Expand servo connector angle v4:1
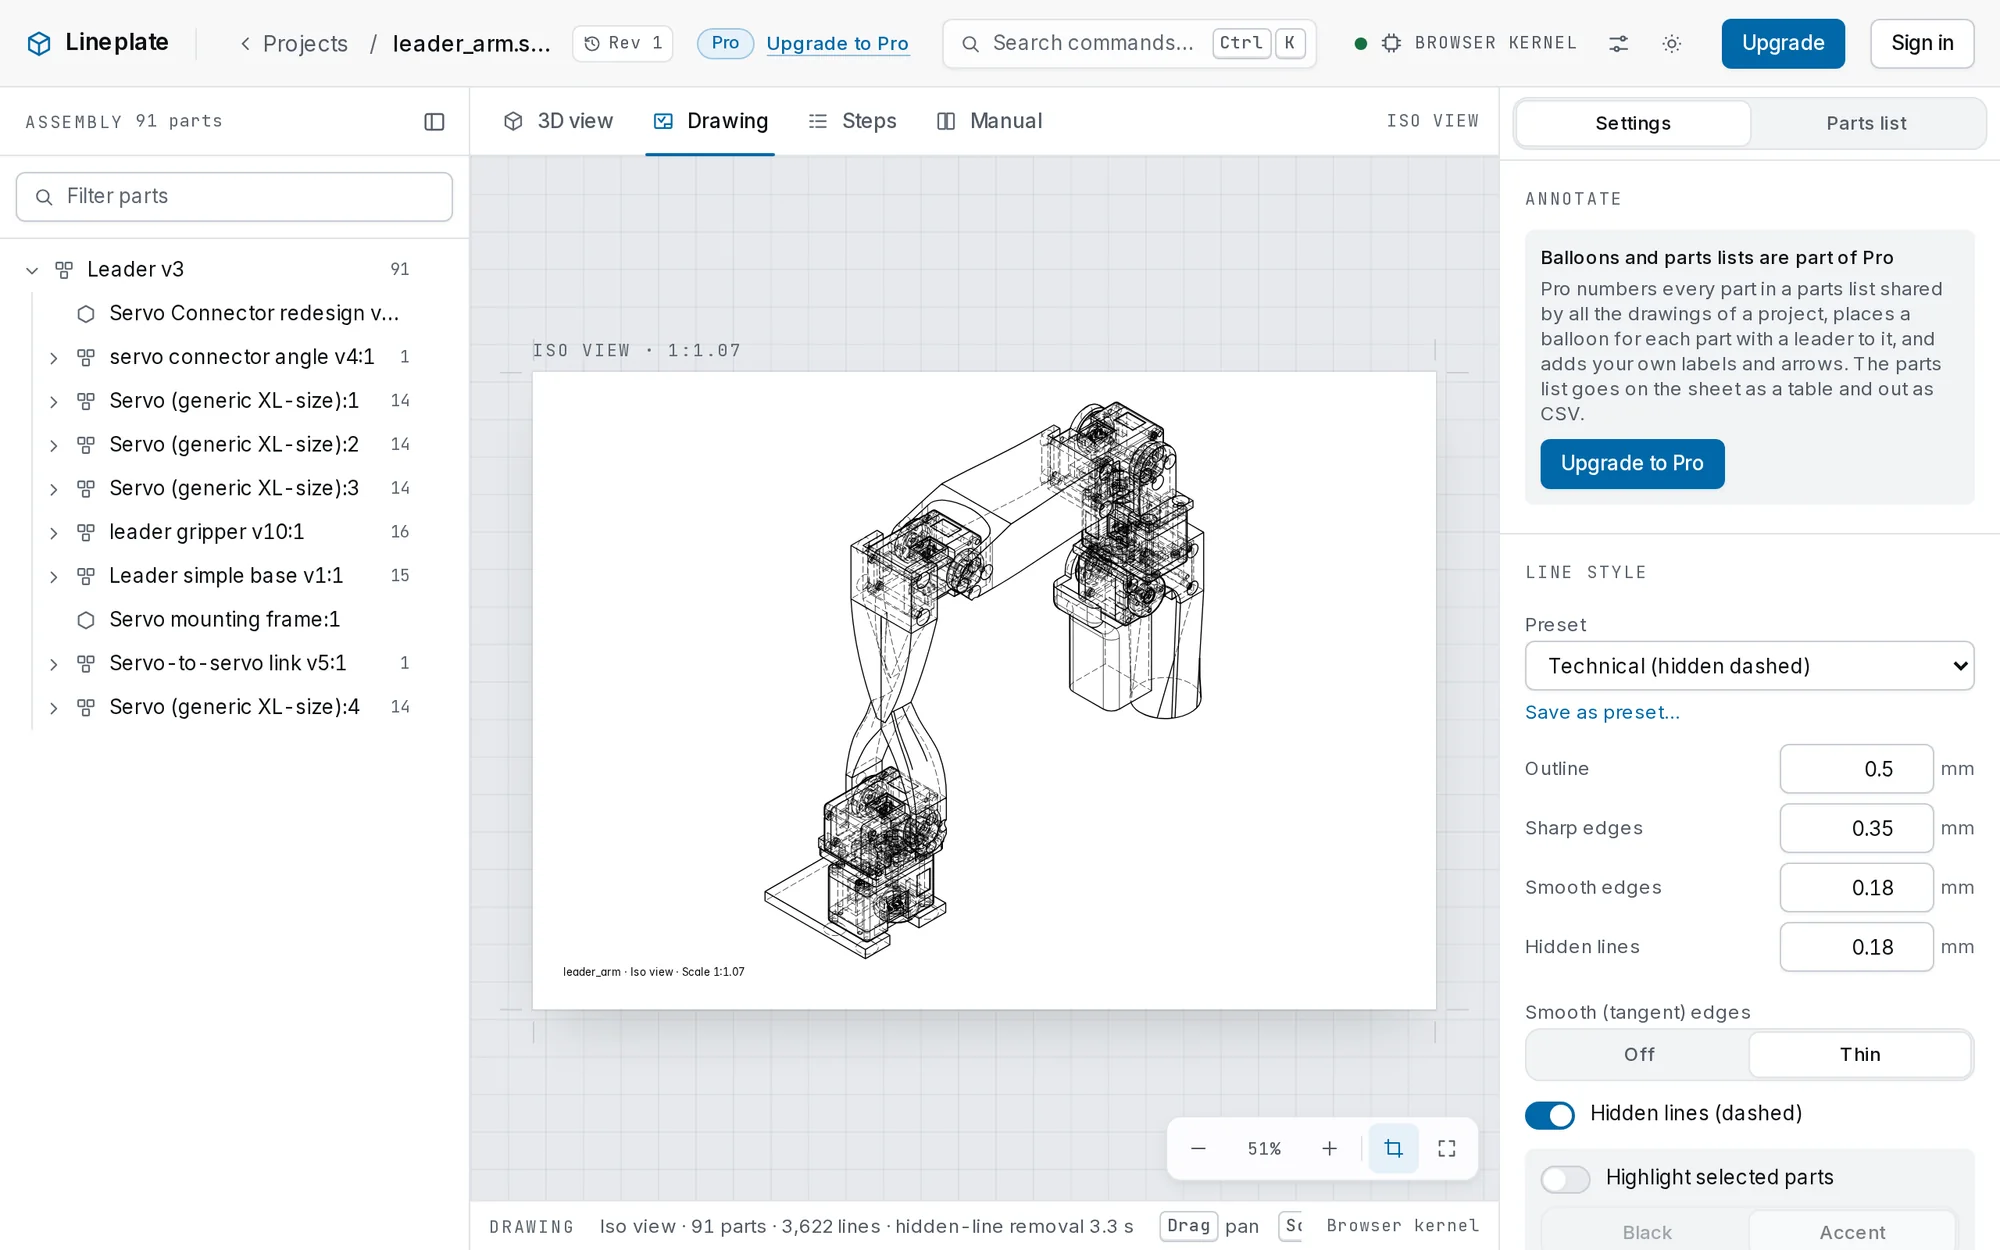The height and width of the screenshot is (1250, 2000). point(54,358)
